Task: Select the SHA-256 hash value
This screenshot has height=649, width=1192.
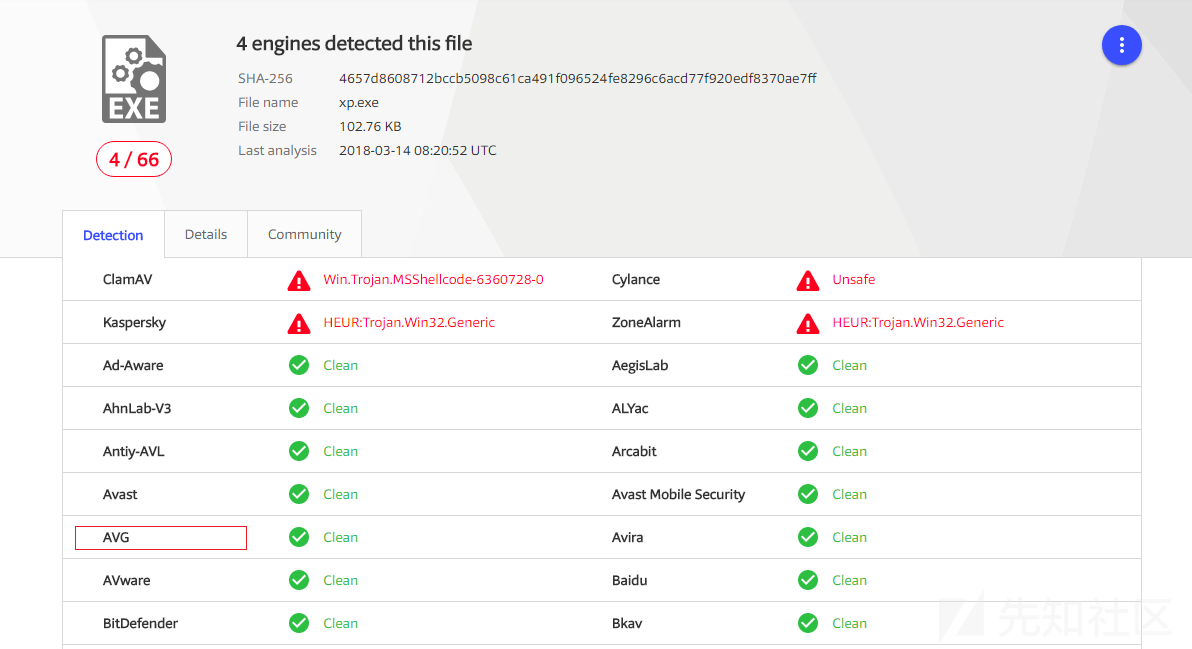Action: click(578, 78)
